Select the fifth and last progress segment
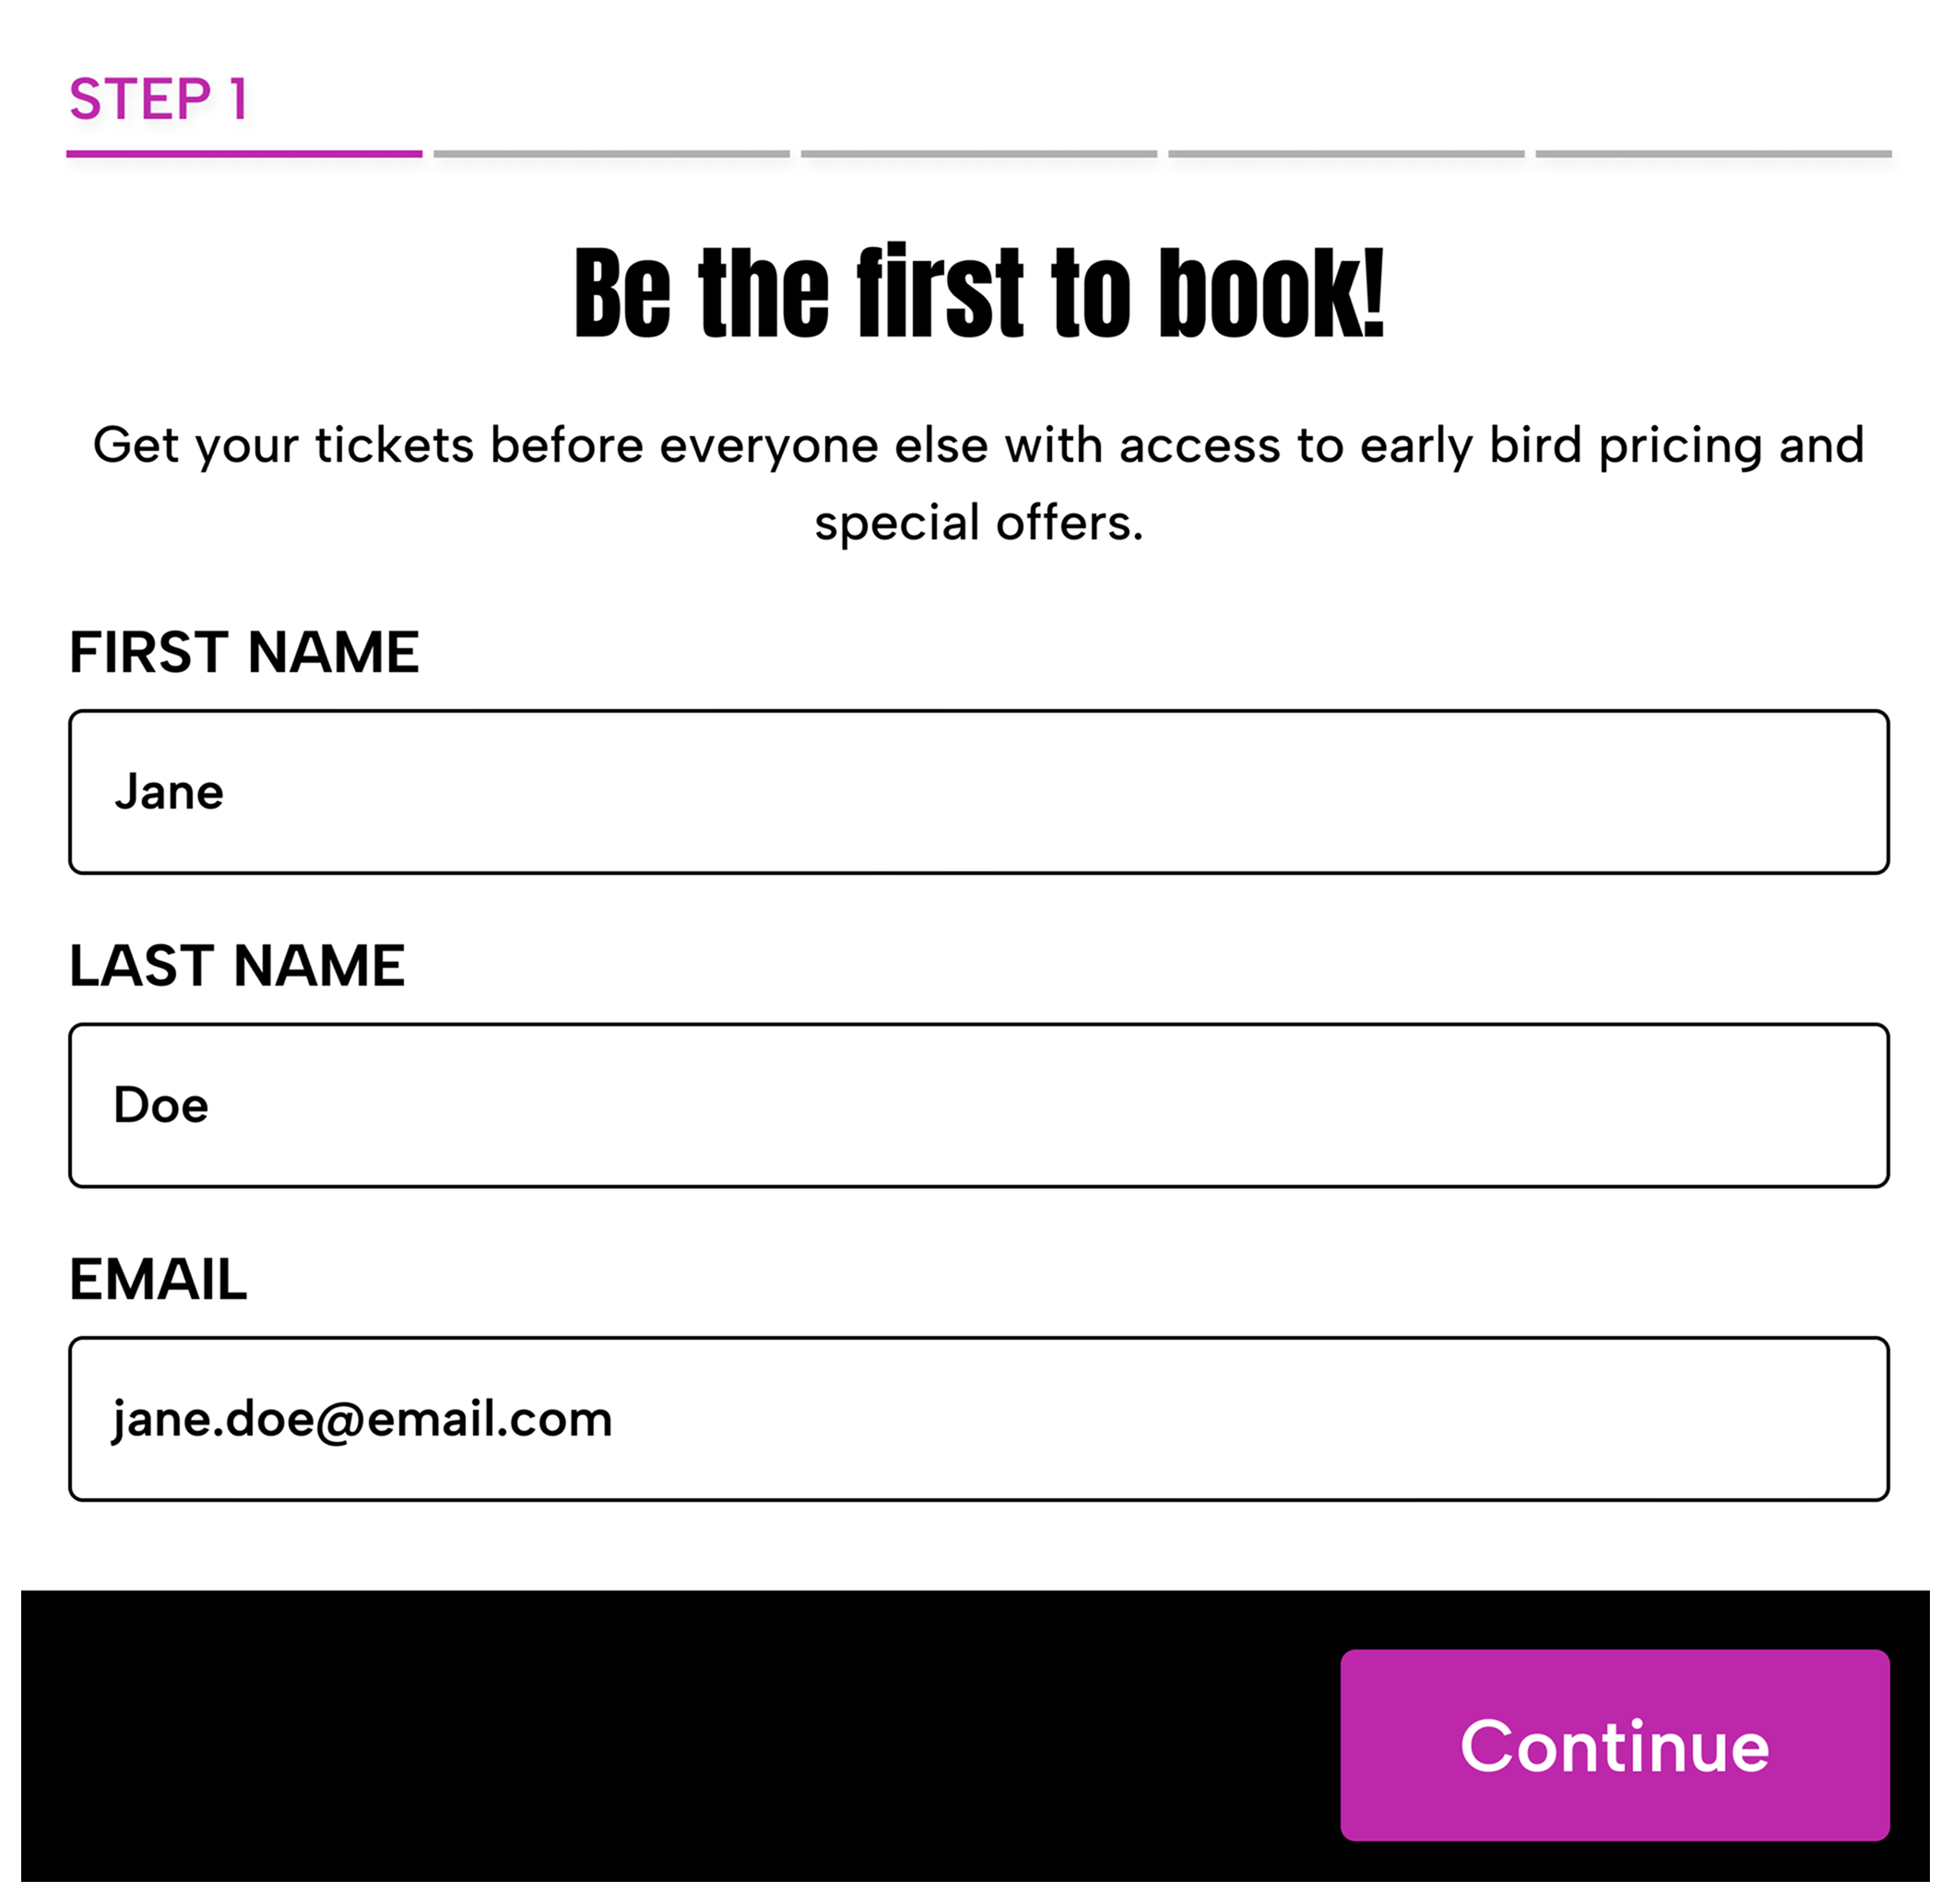 [x=1712, y=154]
